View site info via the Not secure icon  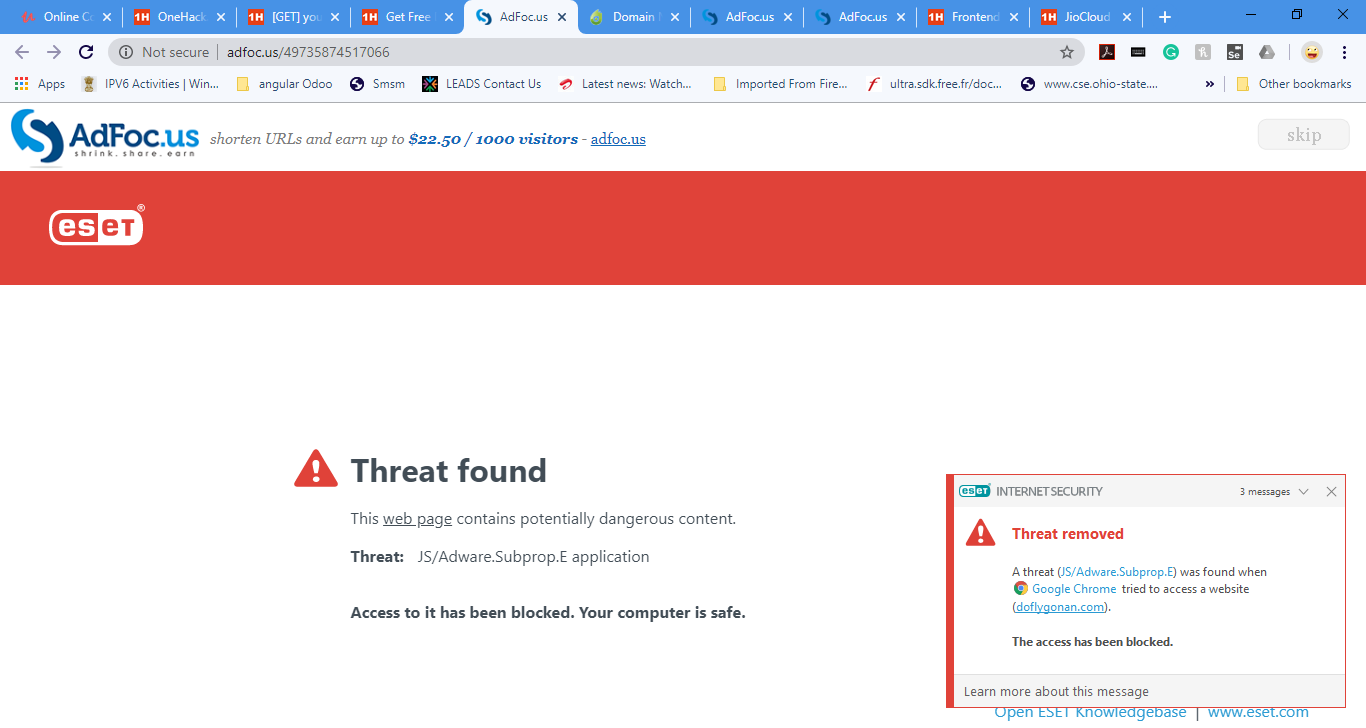(x=127, y=52)
